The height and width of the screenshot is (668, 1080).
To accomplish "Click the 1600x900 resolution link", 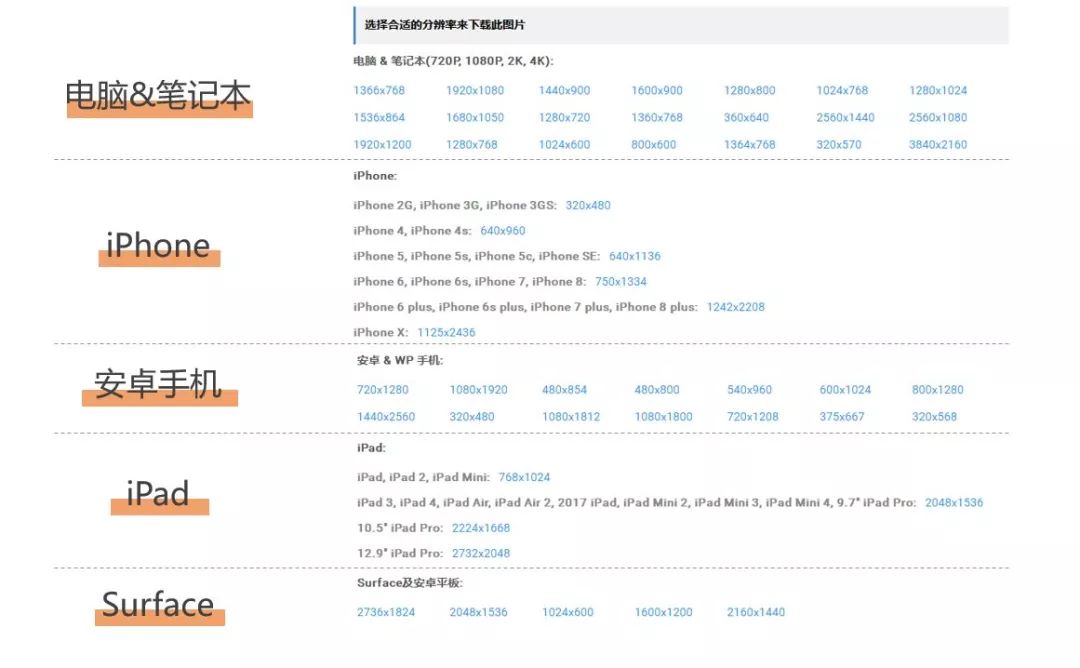I will tap(656, 90).
